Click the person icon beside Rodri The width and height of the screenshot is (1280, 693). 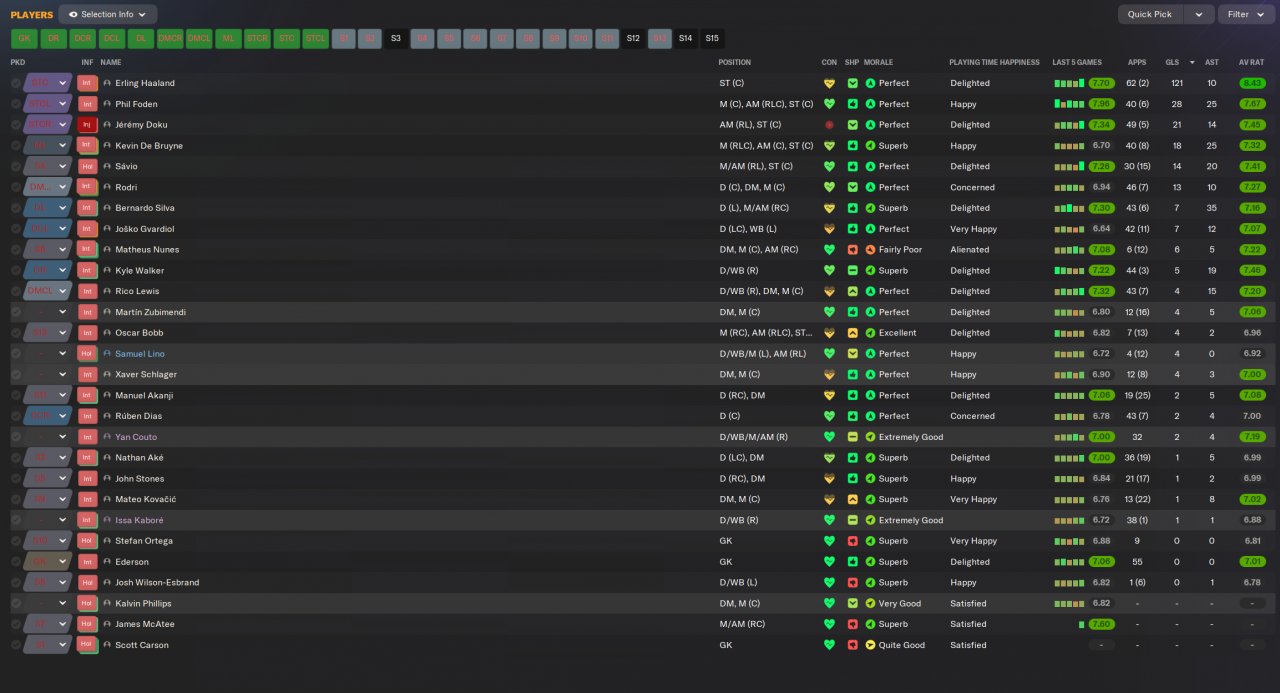pyautogui.click(x=107, y=187)
